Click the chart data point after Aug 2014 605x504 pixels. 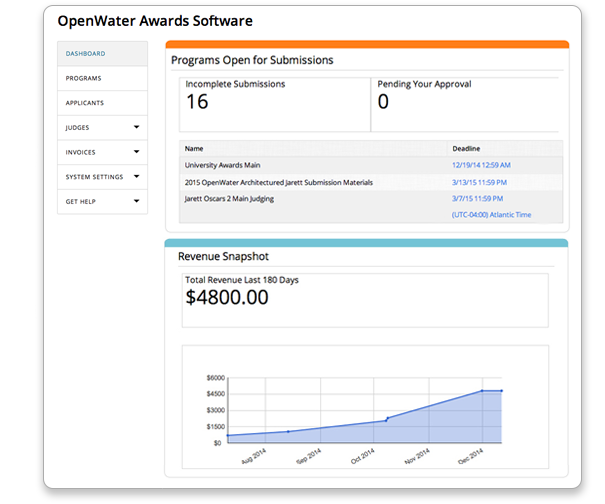pos(288,431)
